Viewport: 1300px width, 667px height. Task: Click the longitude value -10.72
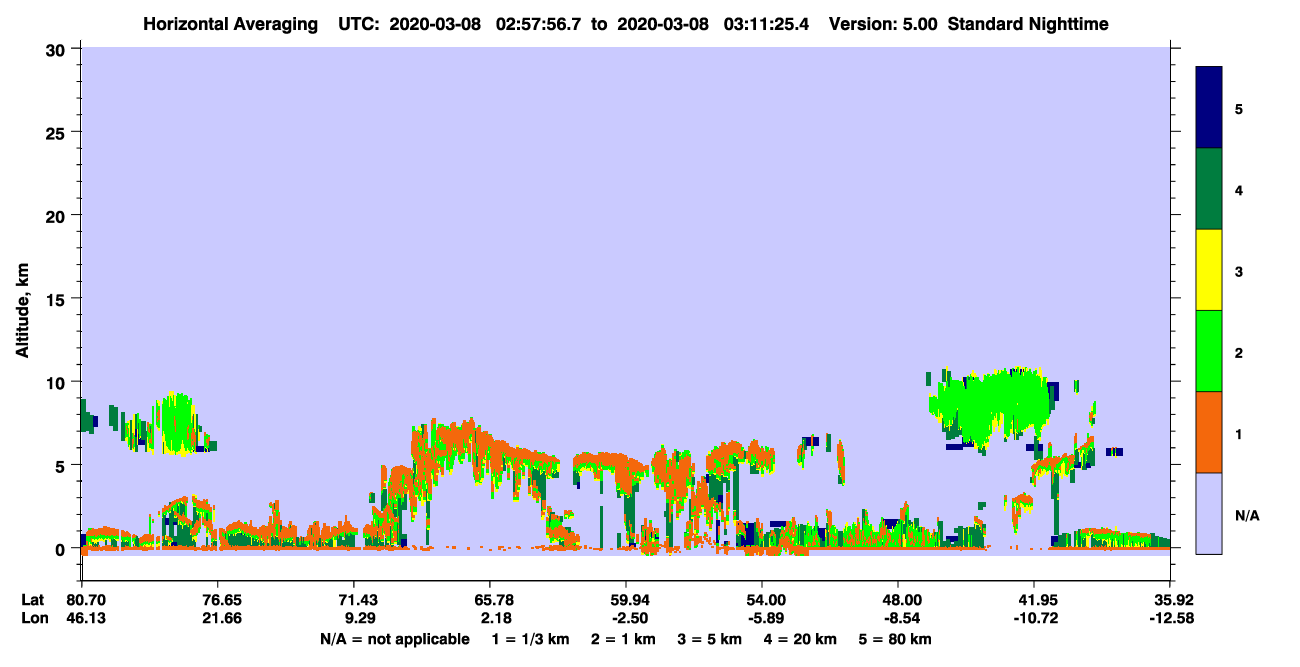(x=1034, y=618)
